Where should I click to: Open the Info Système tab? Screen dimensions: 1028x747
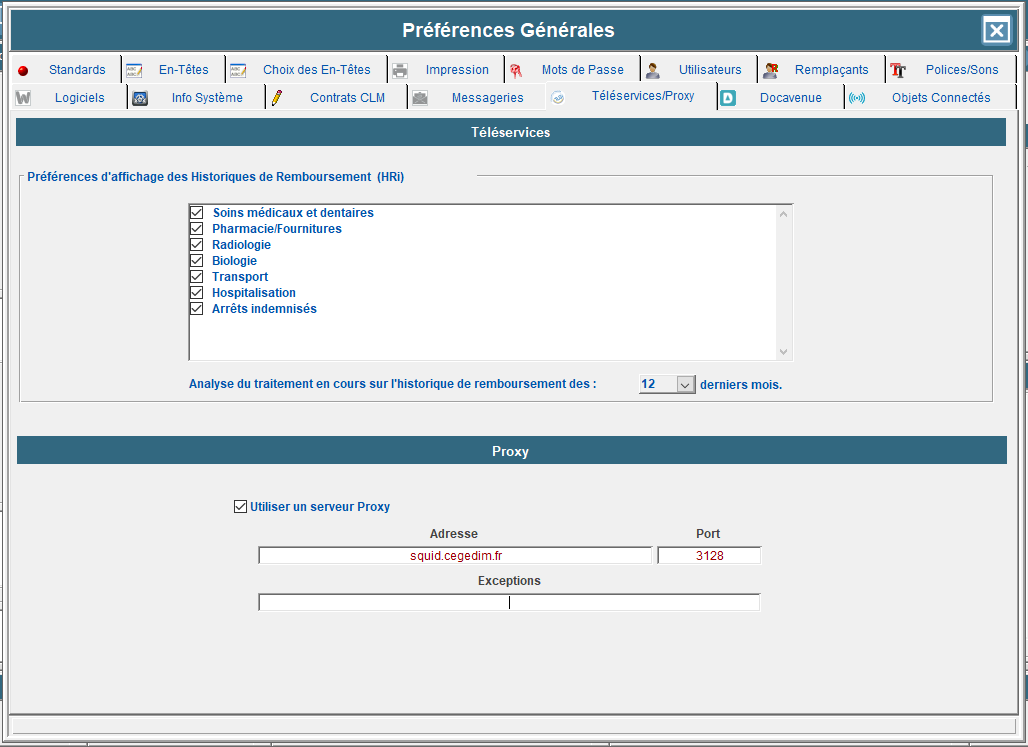(x=206, y=98)
